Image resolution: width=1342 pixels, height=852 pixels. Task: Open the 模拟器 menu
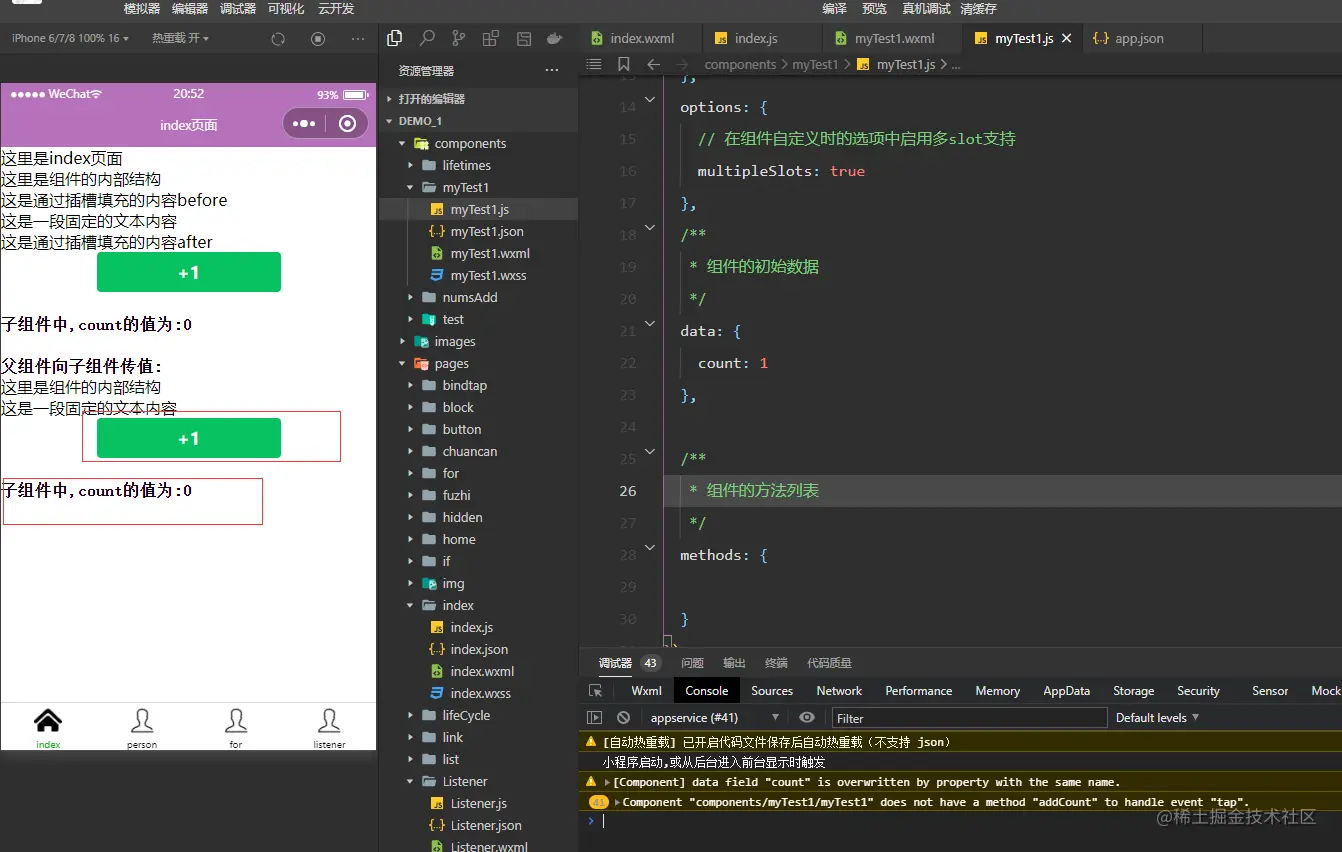coord(142,8)
